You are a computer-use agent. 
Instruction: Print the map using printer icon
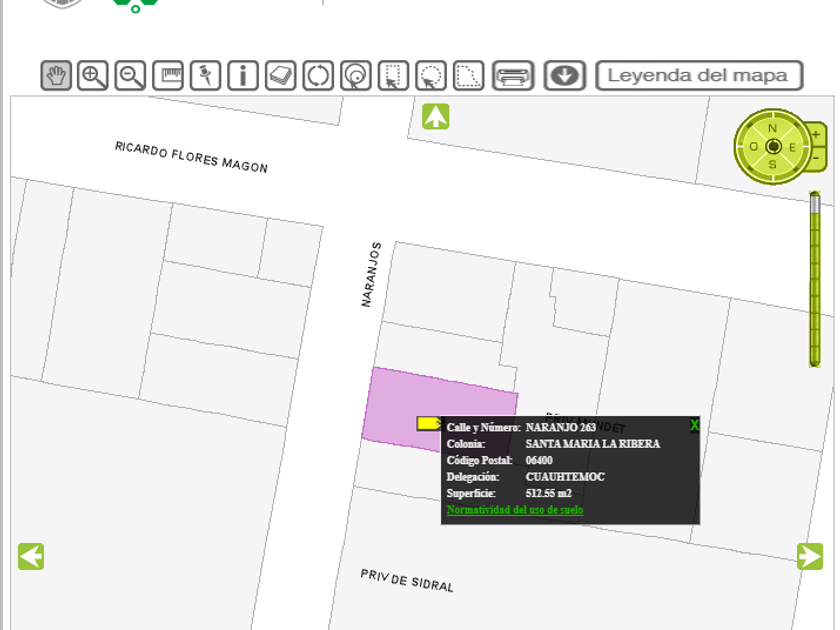513,76
